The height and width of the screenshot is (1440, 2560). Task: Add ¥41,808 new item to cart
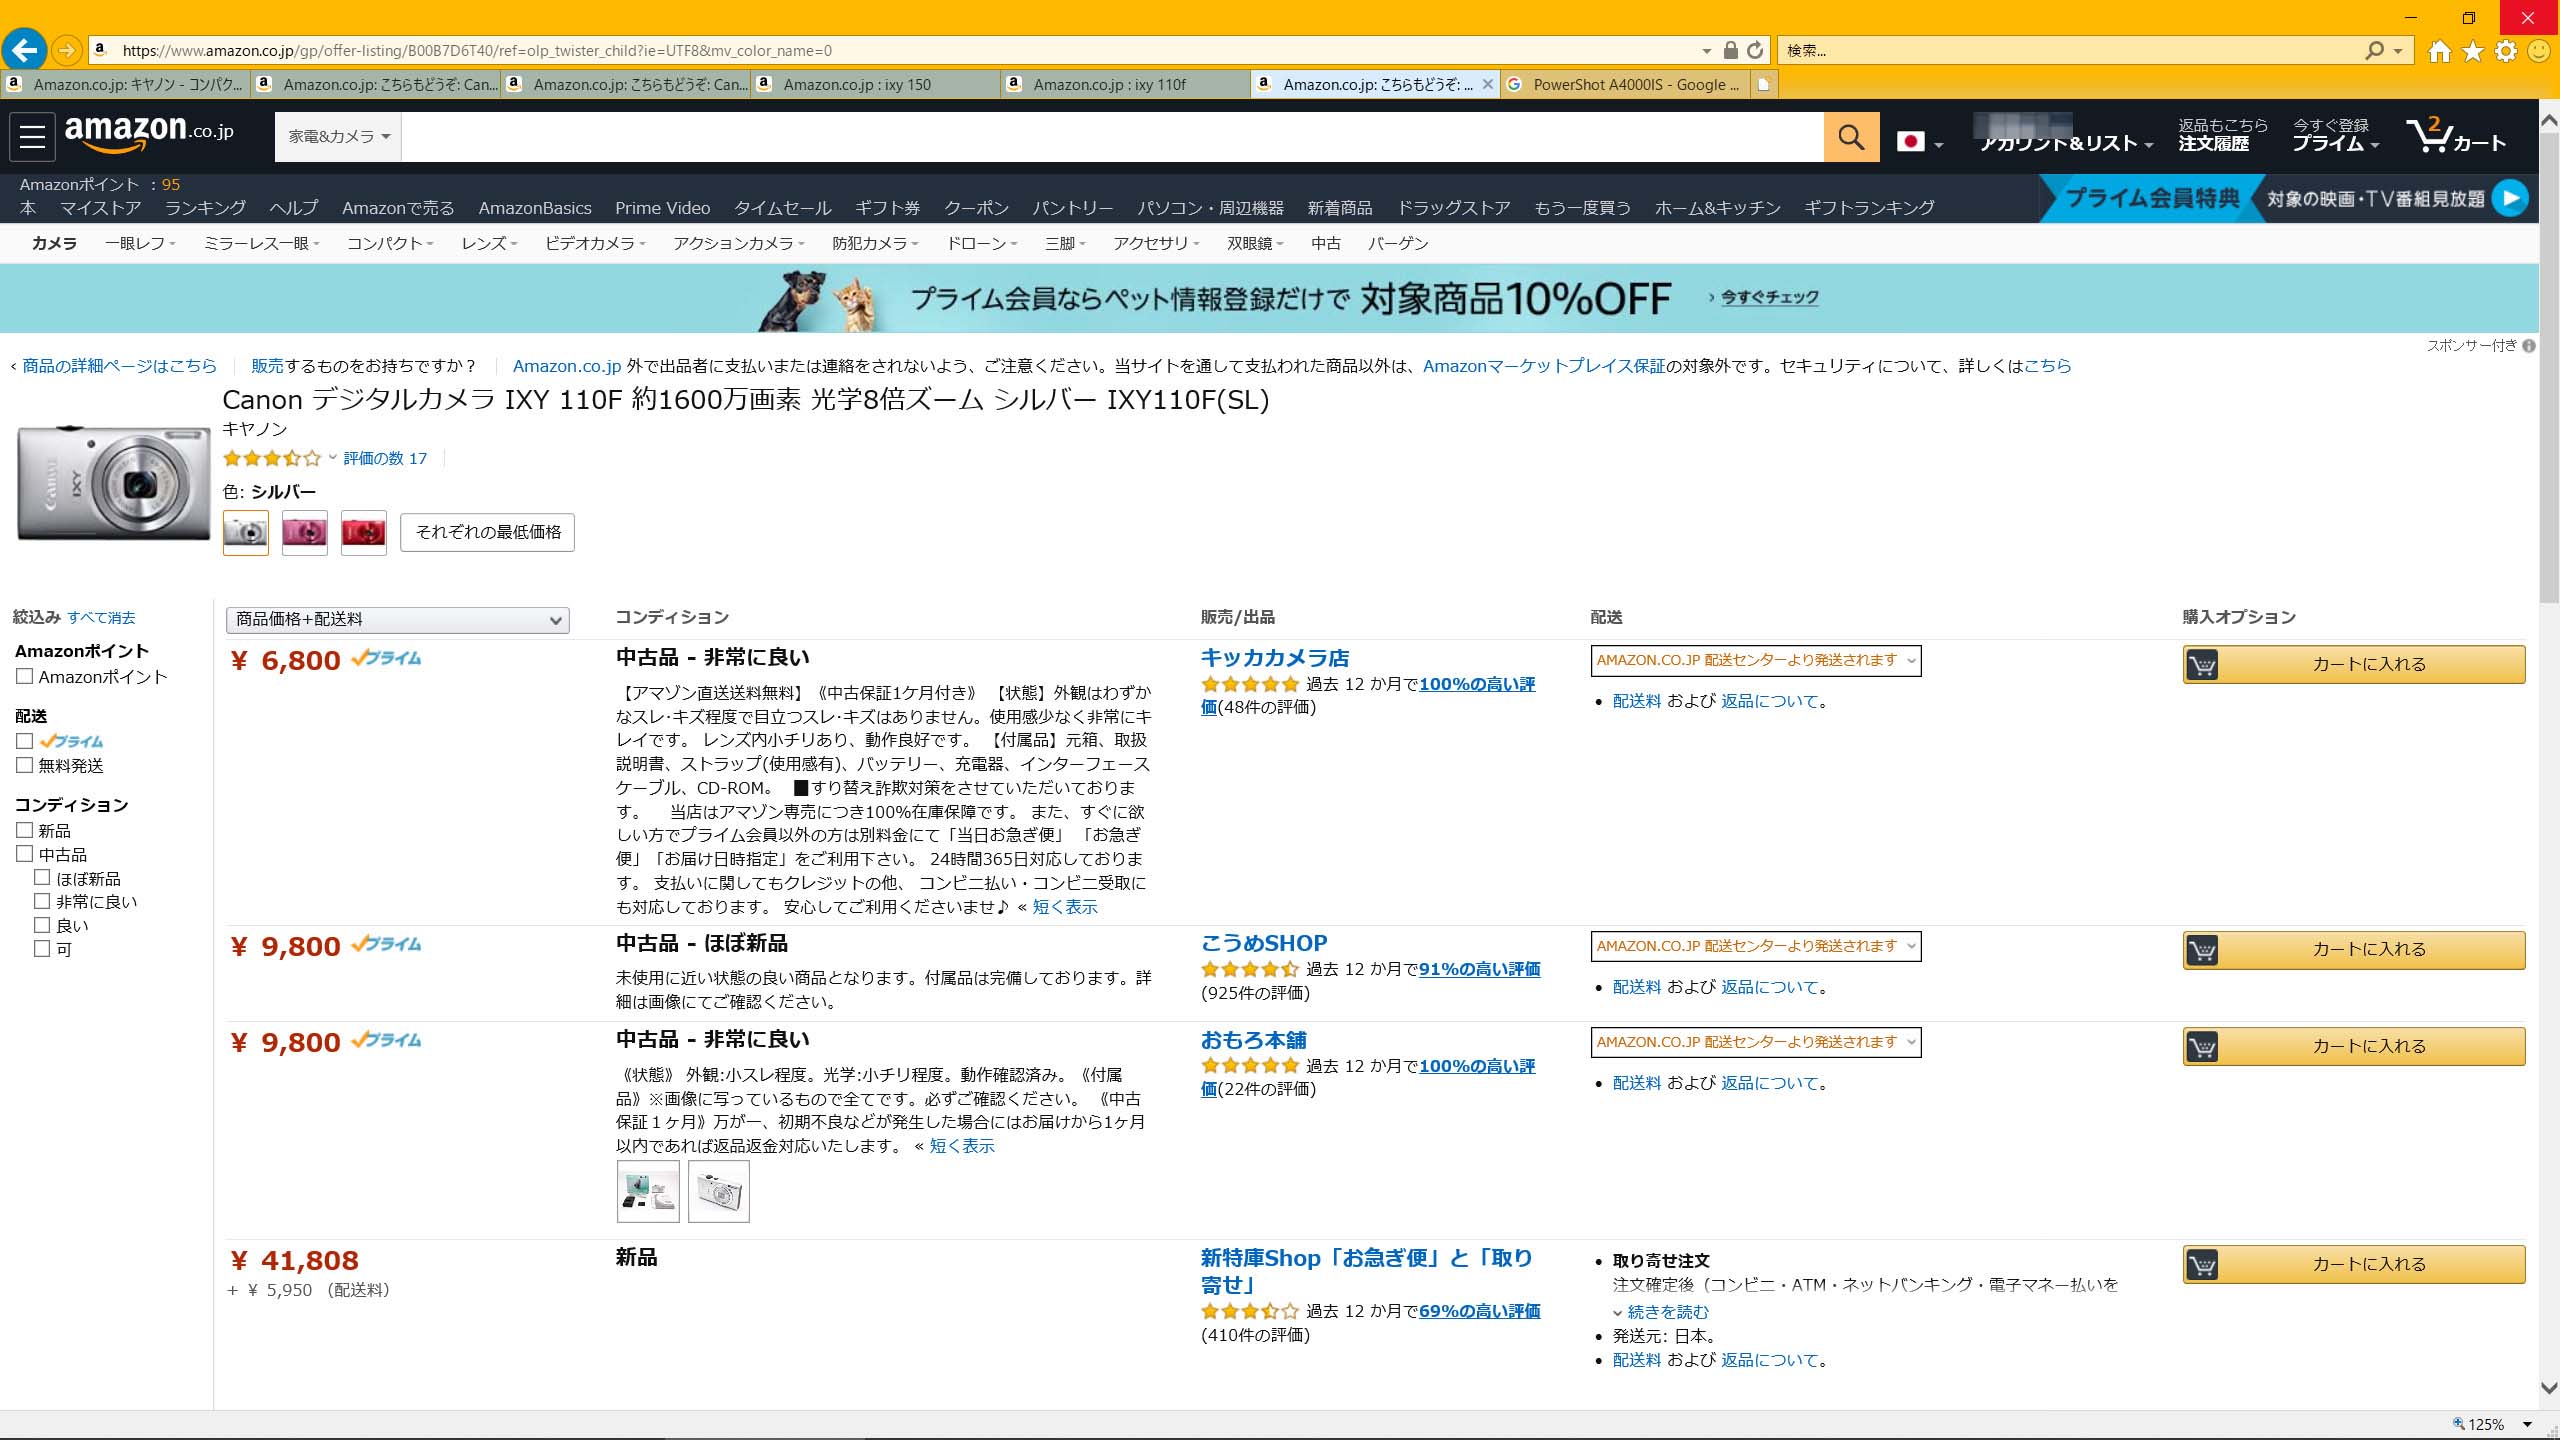point(2353,1264)
